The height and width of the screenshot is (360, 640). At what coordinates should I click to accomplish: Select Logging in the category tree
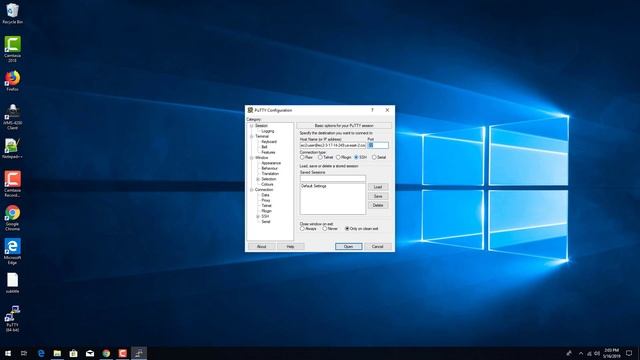point(268,131)
